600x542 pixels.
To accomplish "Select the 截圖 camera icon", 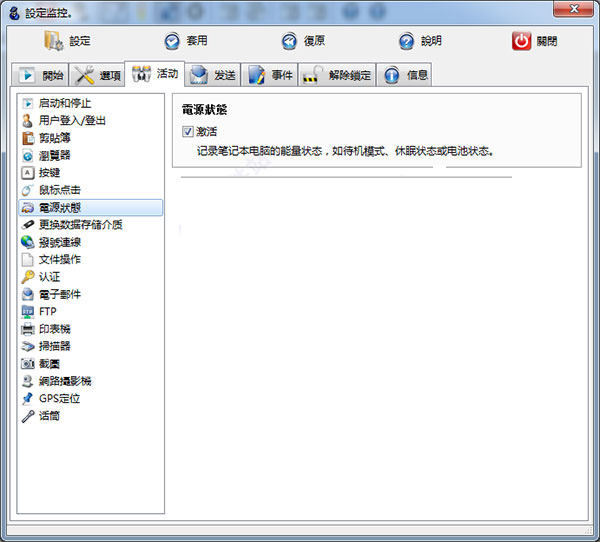I will pos(28,364).
